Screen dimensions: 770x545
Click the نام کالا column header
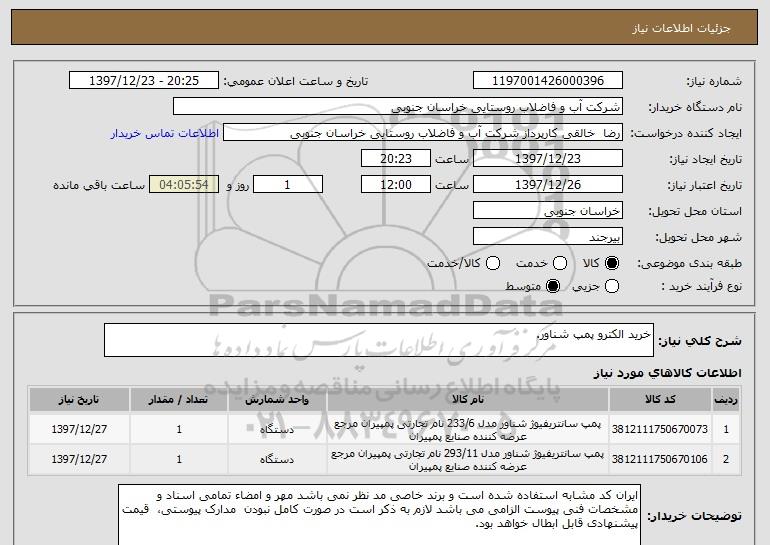468,400
